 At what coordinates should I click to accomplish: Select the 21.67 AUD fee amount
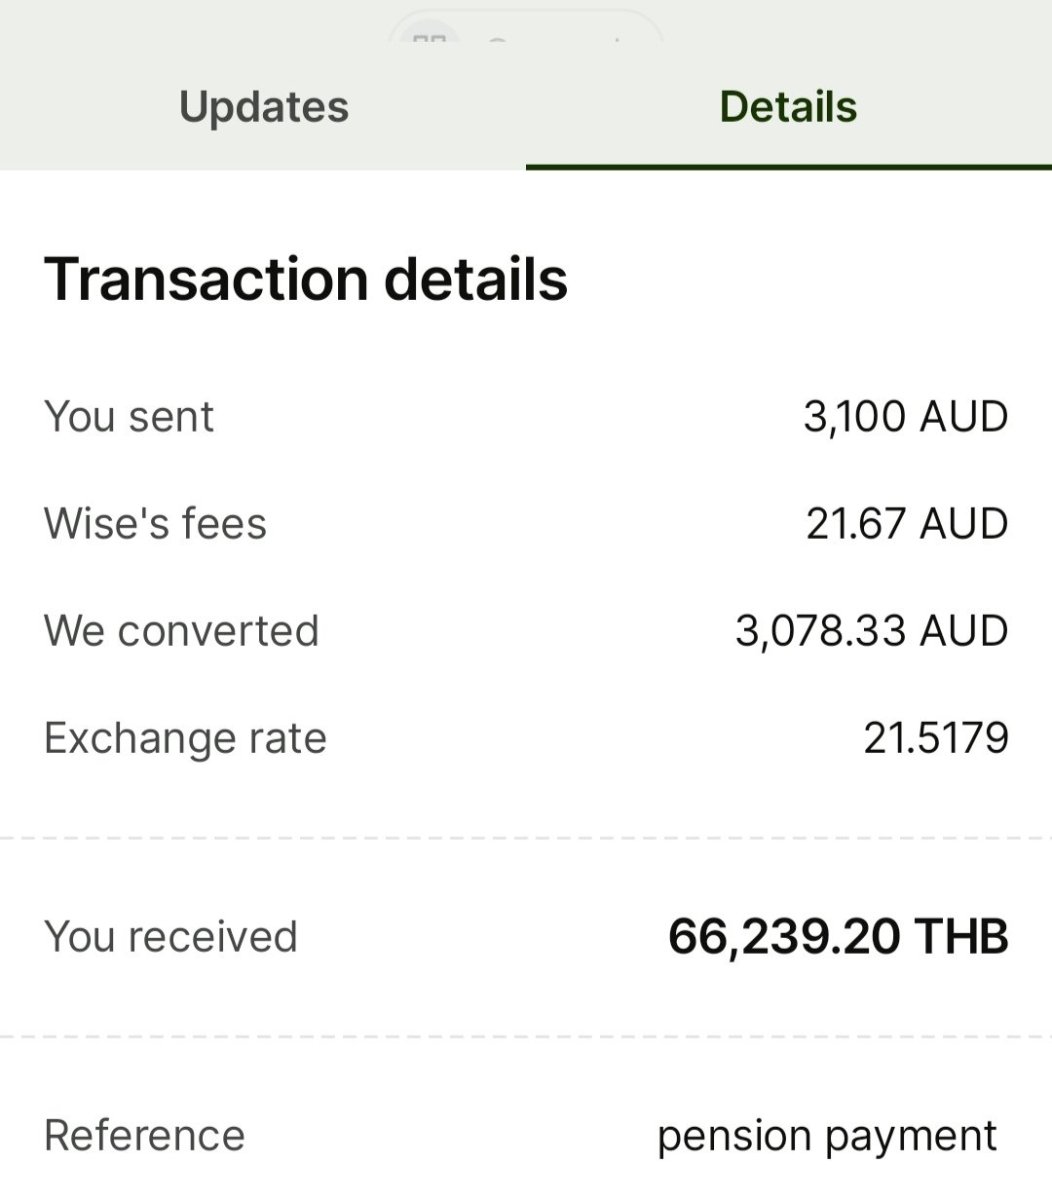(x=907, y=524)
